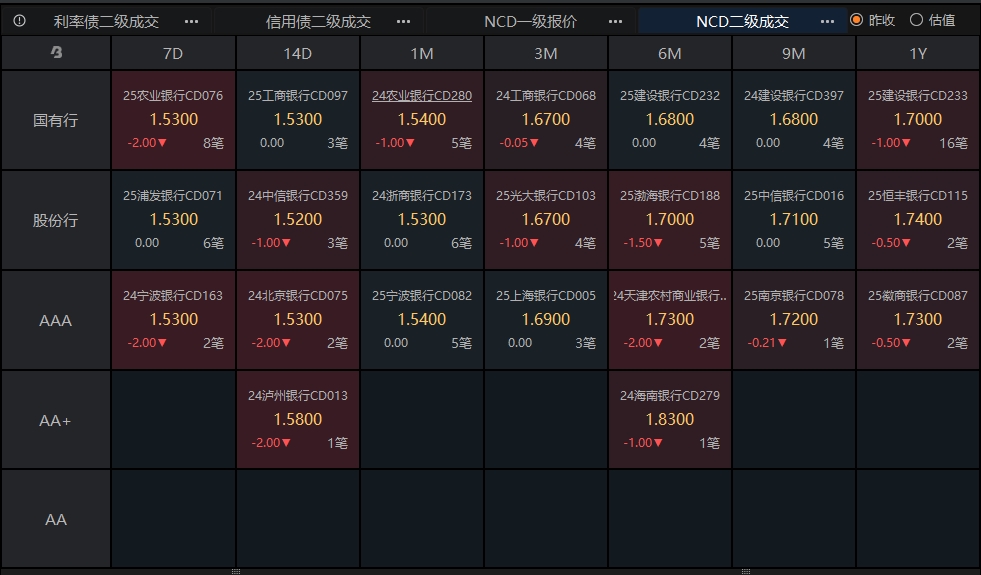This screenshot has height=575, width=981.
Task: Click the 24泸州银行CD013 cell
Action: [298, 420]
